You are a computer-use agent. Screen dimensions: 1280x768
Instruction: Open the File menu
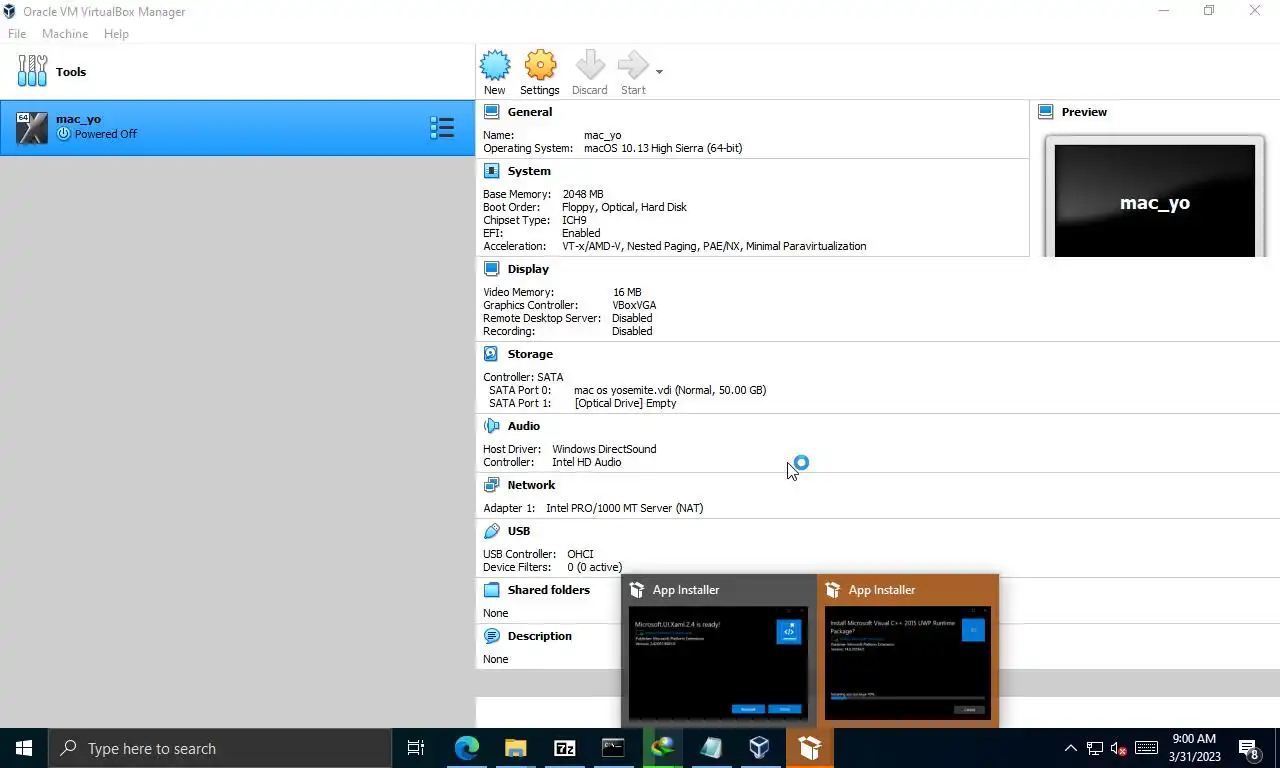[x=17, y=34]
